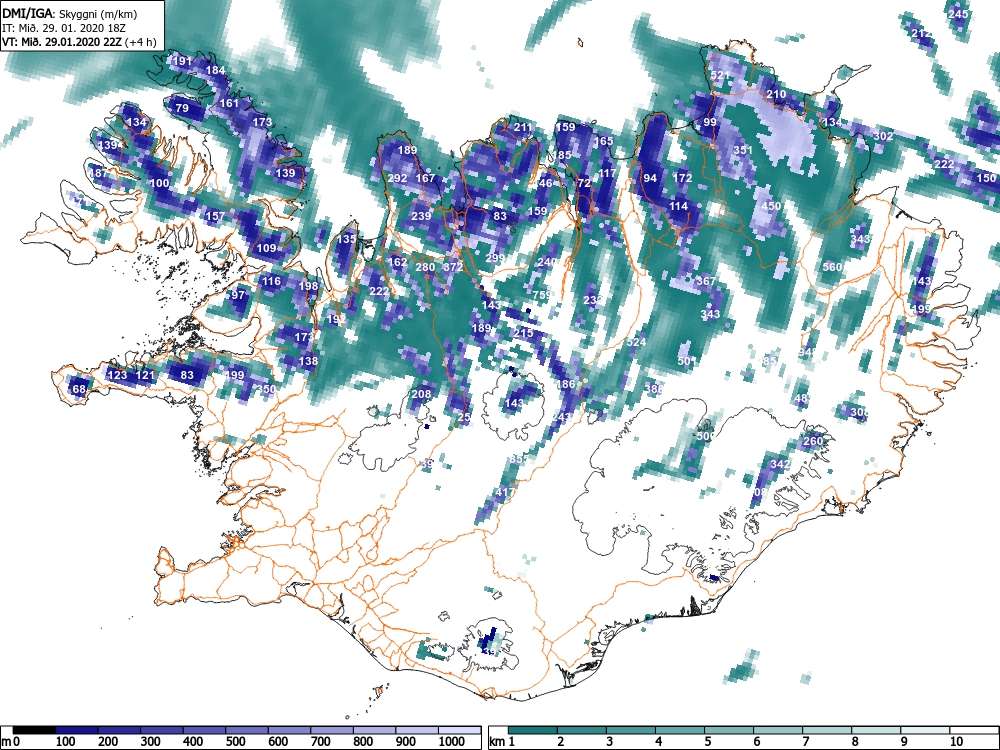Click the map value 211
Screen dimensions: 1000x750
pos(523,127)
